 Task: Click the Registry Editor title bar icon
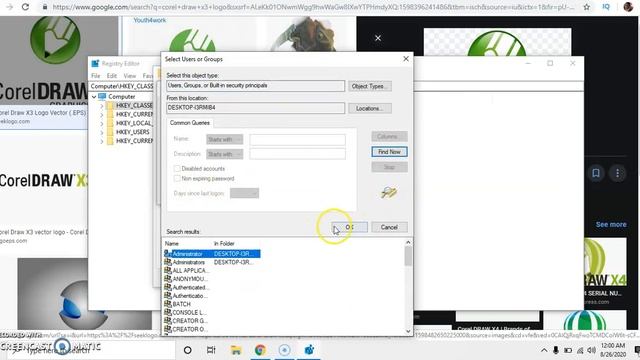tap(96, 64)
